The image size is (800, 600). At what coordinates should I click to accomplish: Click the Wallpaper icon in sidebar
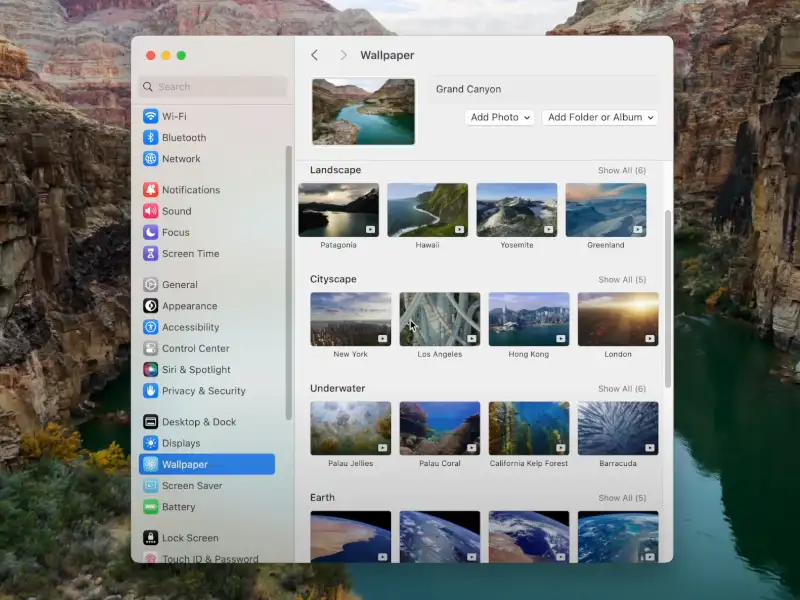pos(150,464)
